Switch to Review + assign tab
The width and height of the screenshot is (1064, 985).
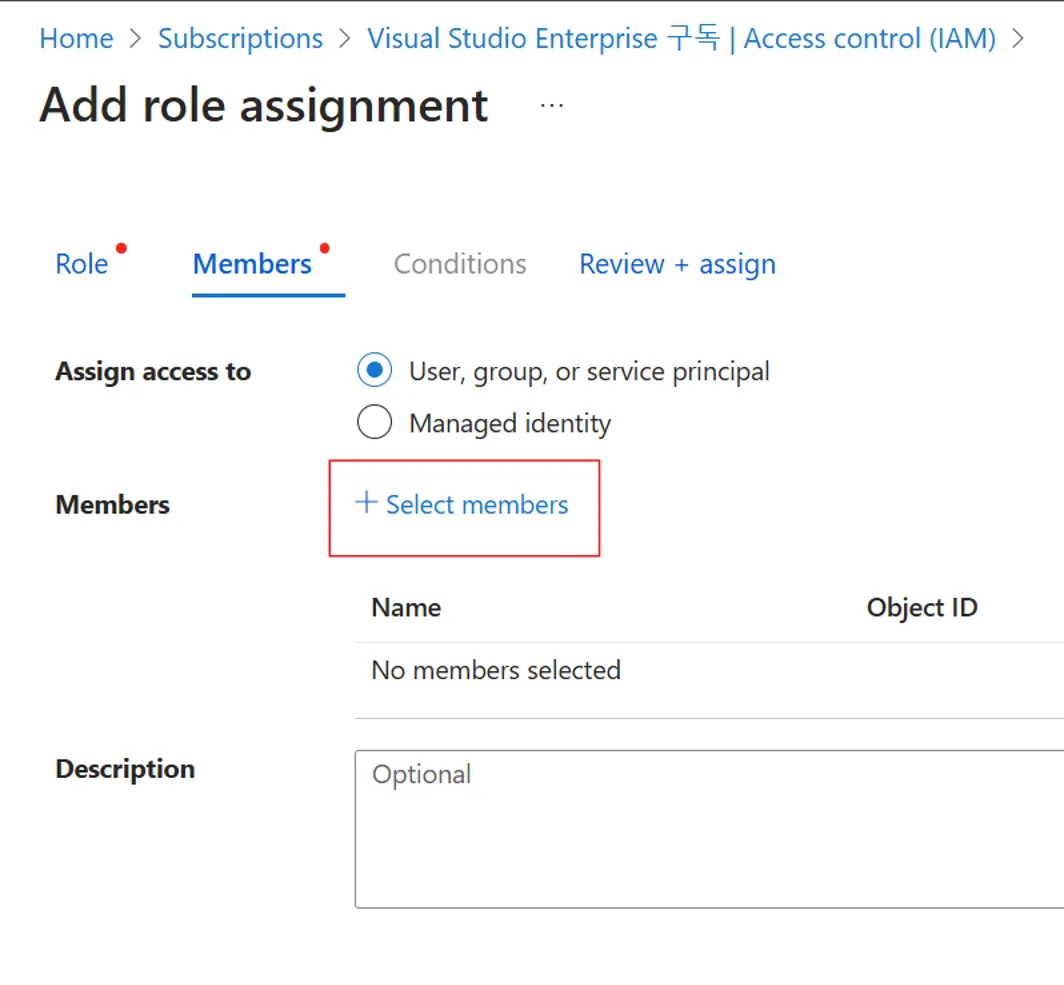pyautogui.click(x=677, y=264)
